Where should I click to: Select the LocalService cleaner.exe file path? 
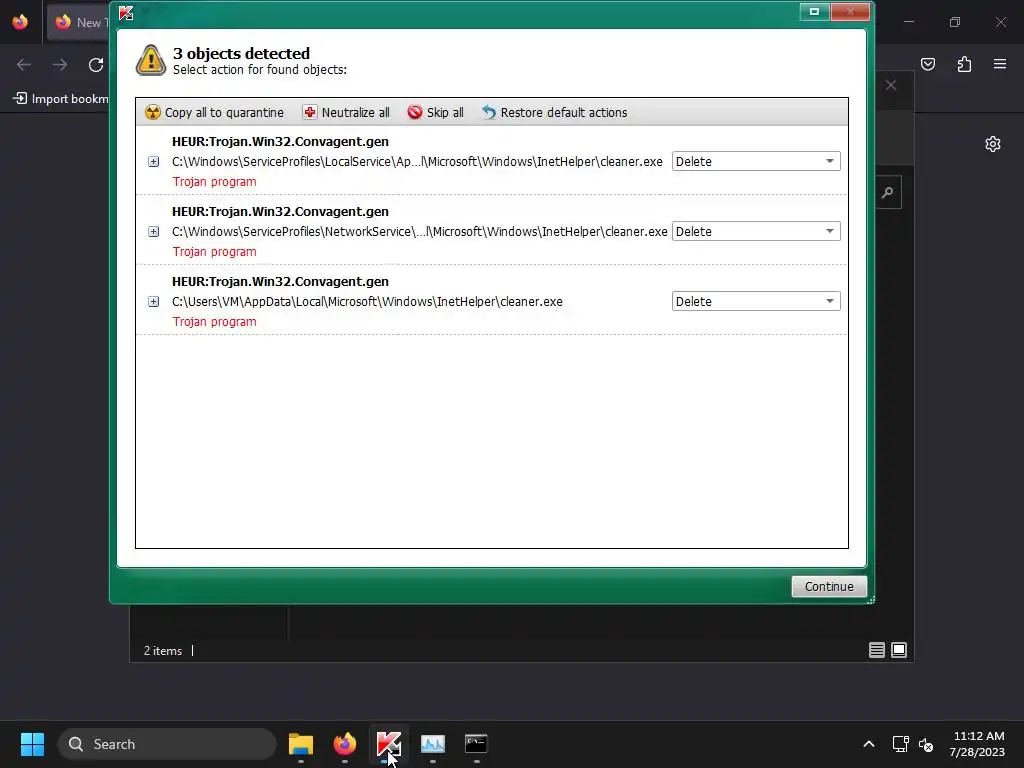417,161
